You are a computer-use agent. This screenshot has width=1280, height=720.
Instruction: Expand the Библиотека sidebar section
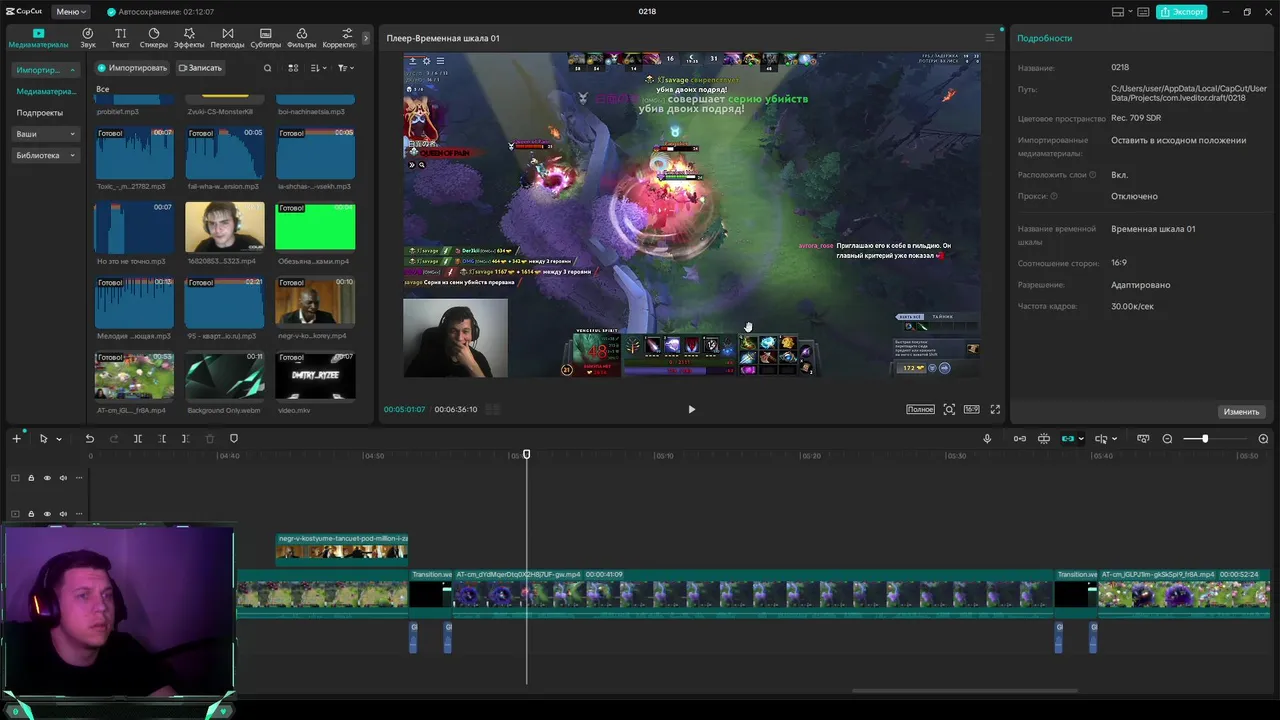(x=46, y=155)
